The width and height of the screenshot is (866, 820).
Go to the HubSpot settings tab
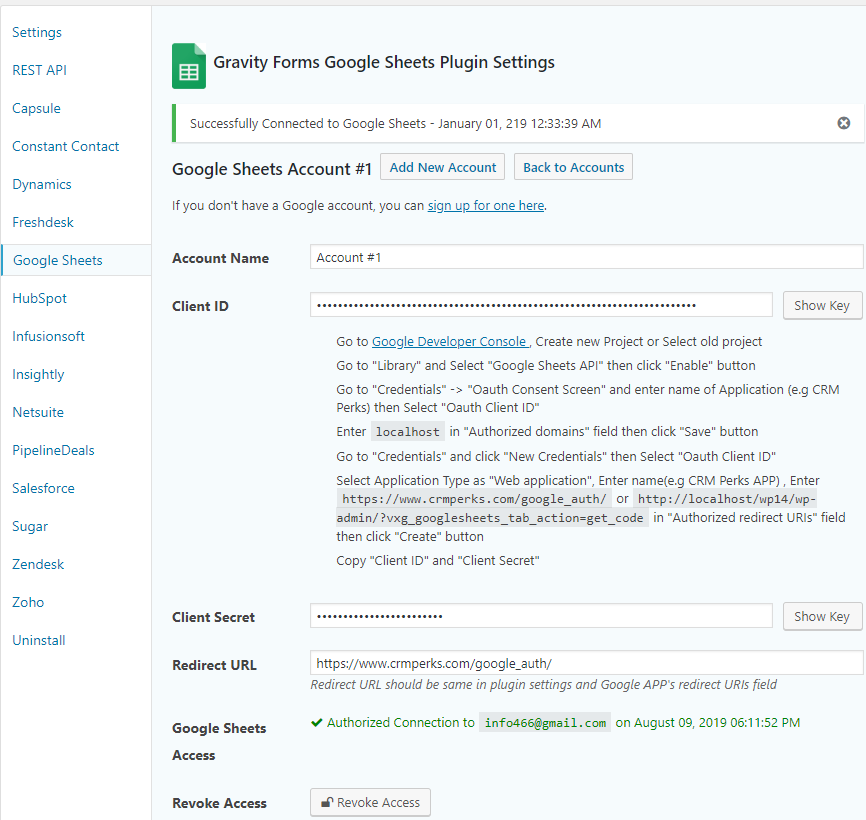click(x=40, y=298)
